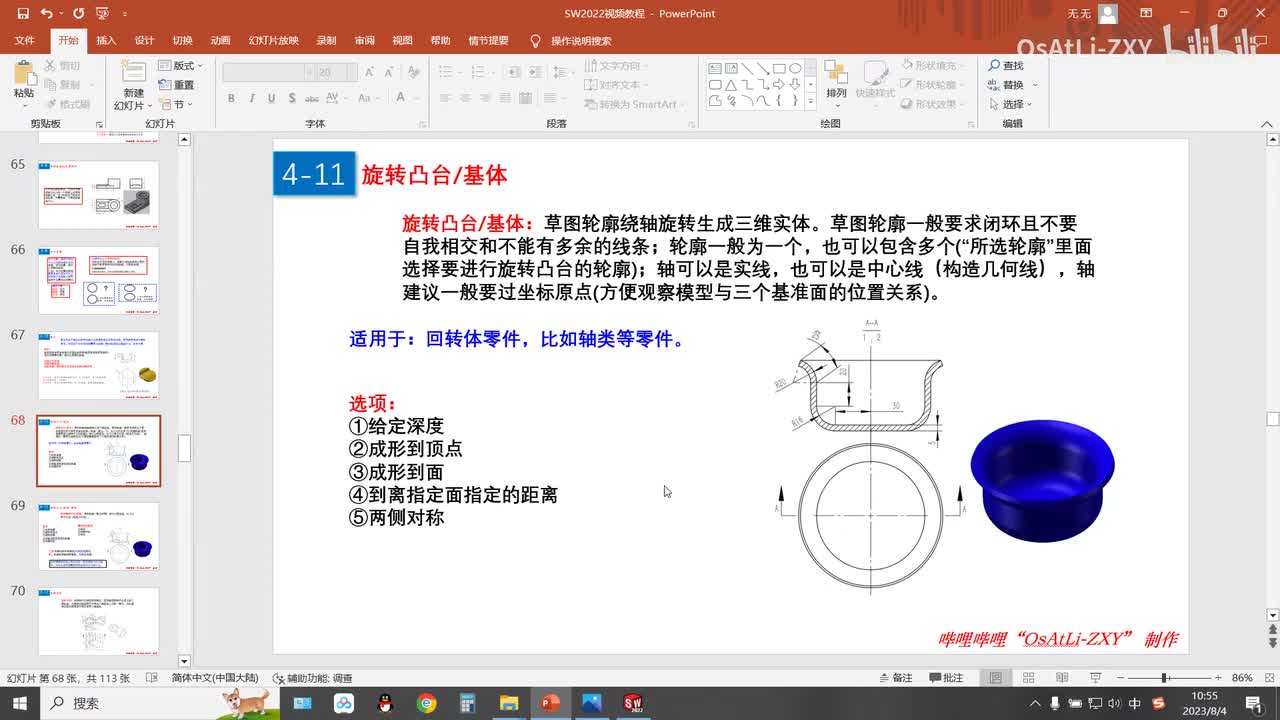Open 选择 selection dropdown
This screenshot has width=1280, height=720.
1011,104
